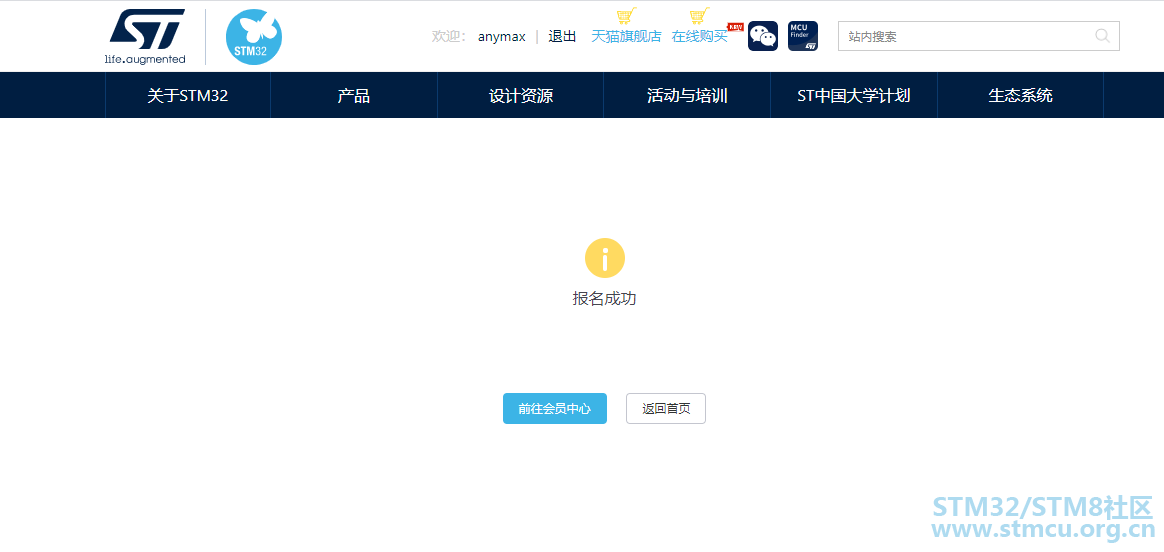This screenshot has height=552, width=1164.
Task: Go to member center via 前往会员中心
Action: 555,409
